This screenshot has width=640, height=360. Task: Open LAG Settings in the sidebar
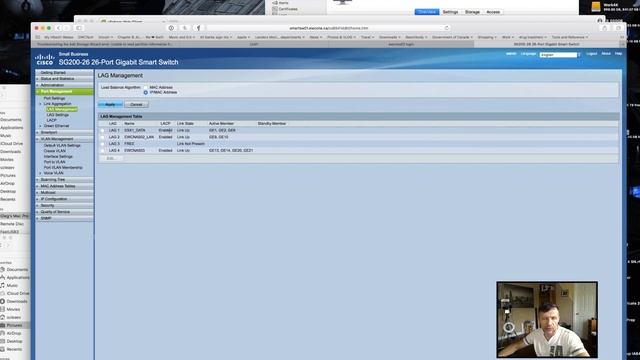point(58,115)
